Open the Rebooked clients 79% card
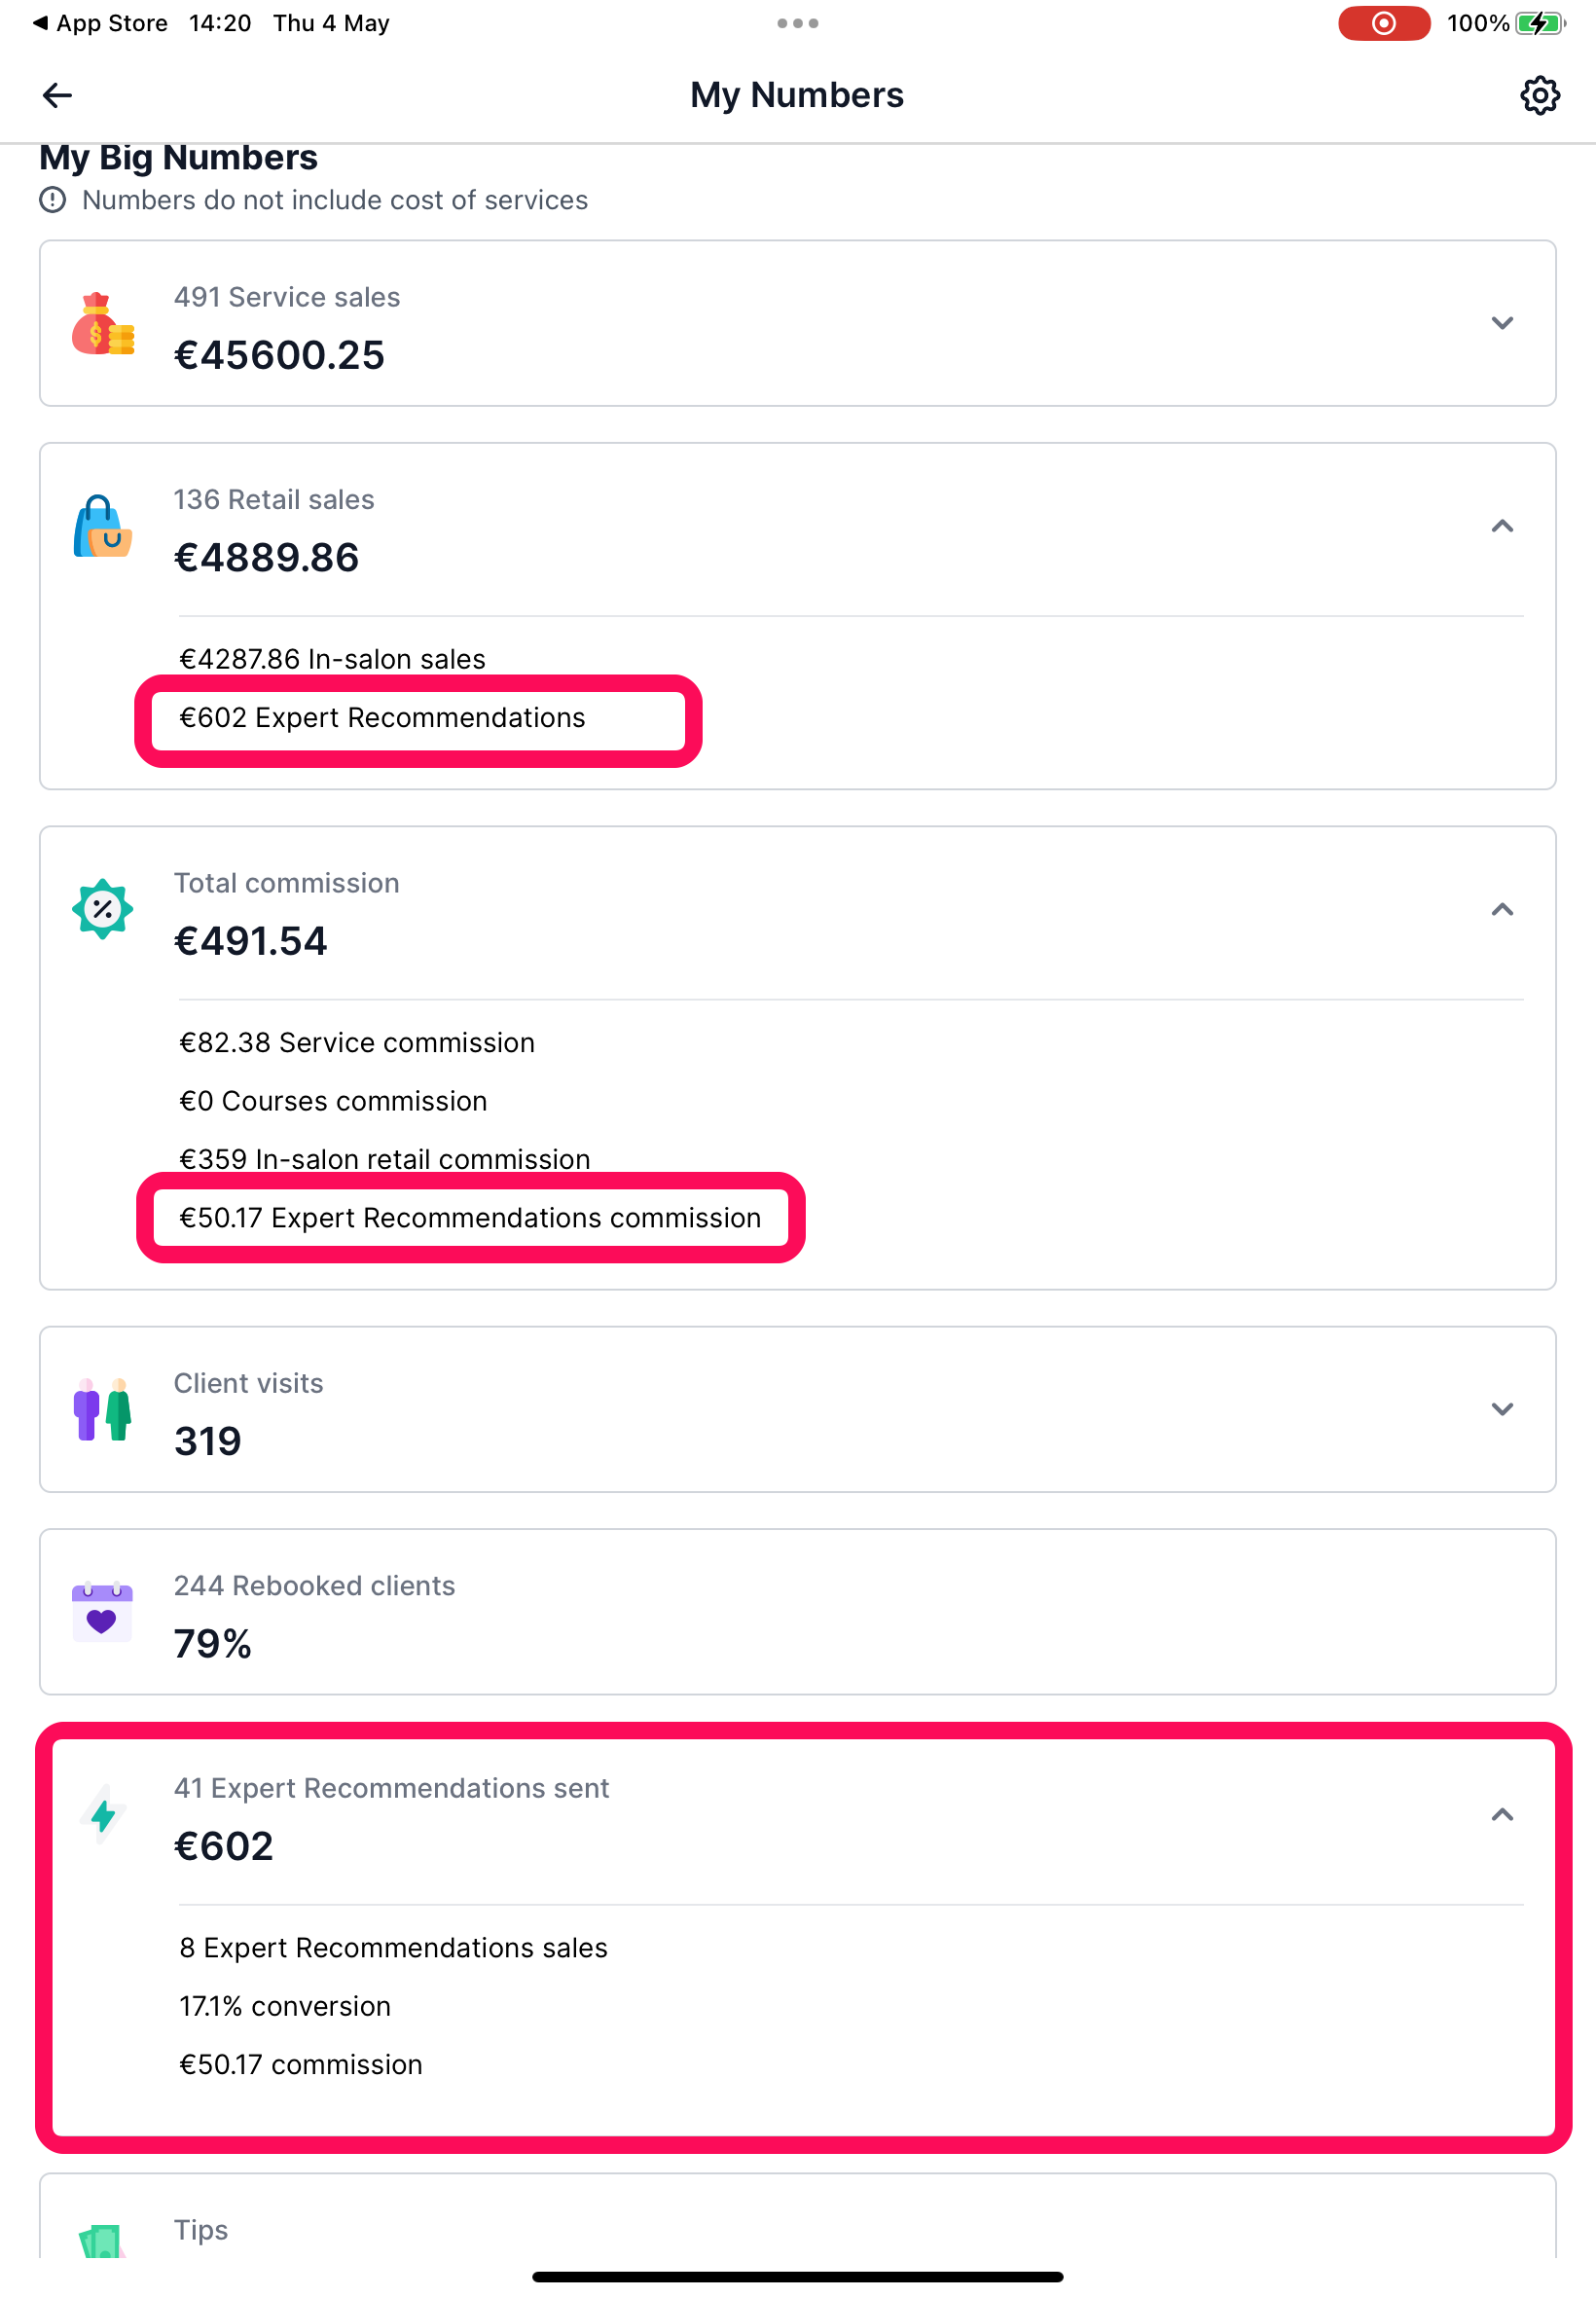Viewport: 1596px width, 2297px height. [797, 1611]
